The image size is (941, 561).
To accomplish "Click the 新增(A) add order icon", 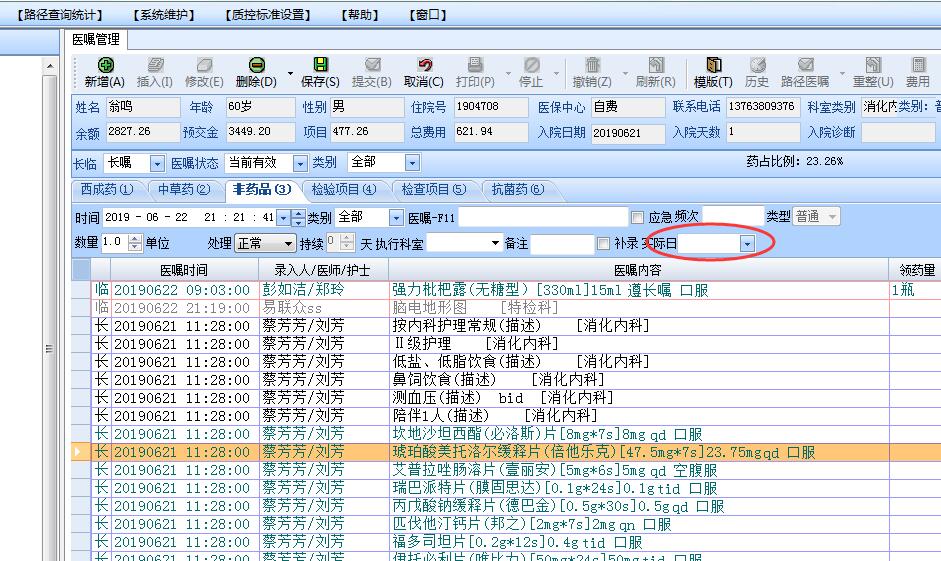I will [x=105, y=65].
